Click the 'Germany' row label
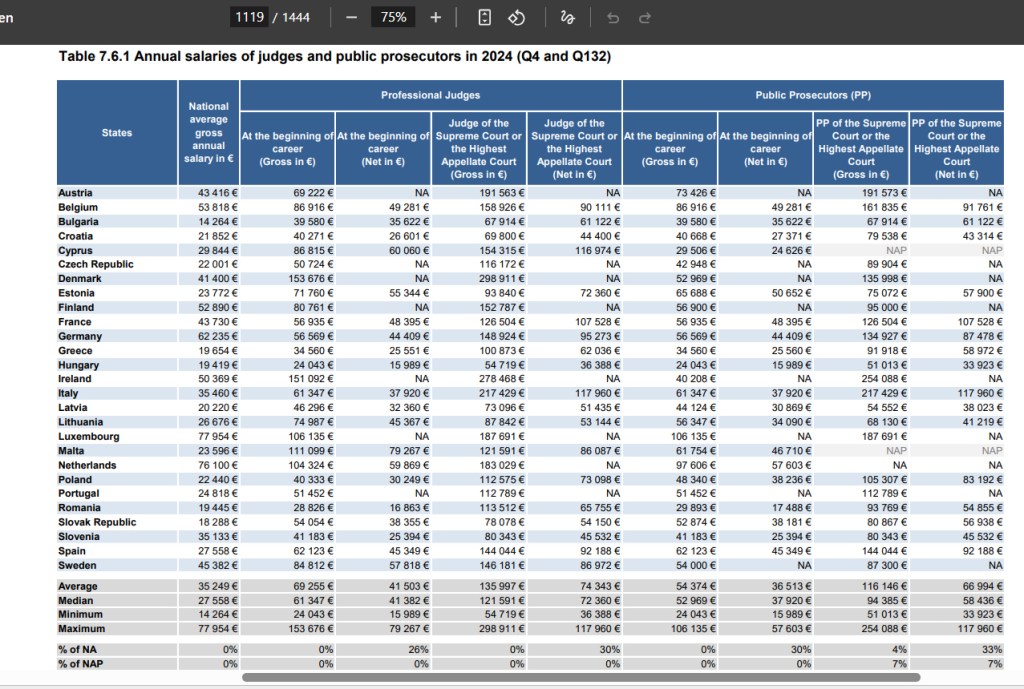This screenshot has height=689, width=1024. pyautogui.click(x=80, y=336)
